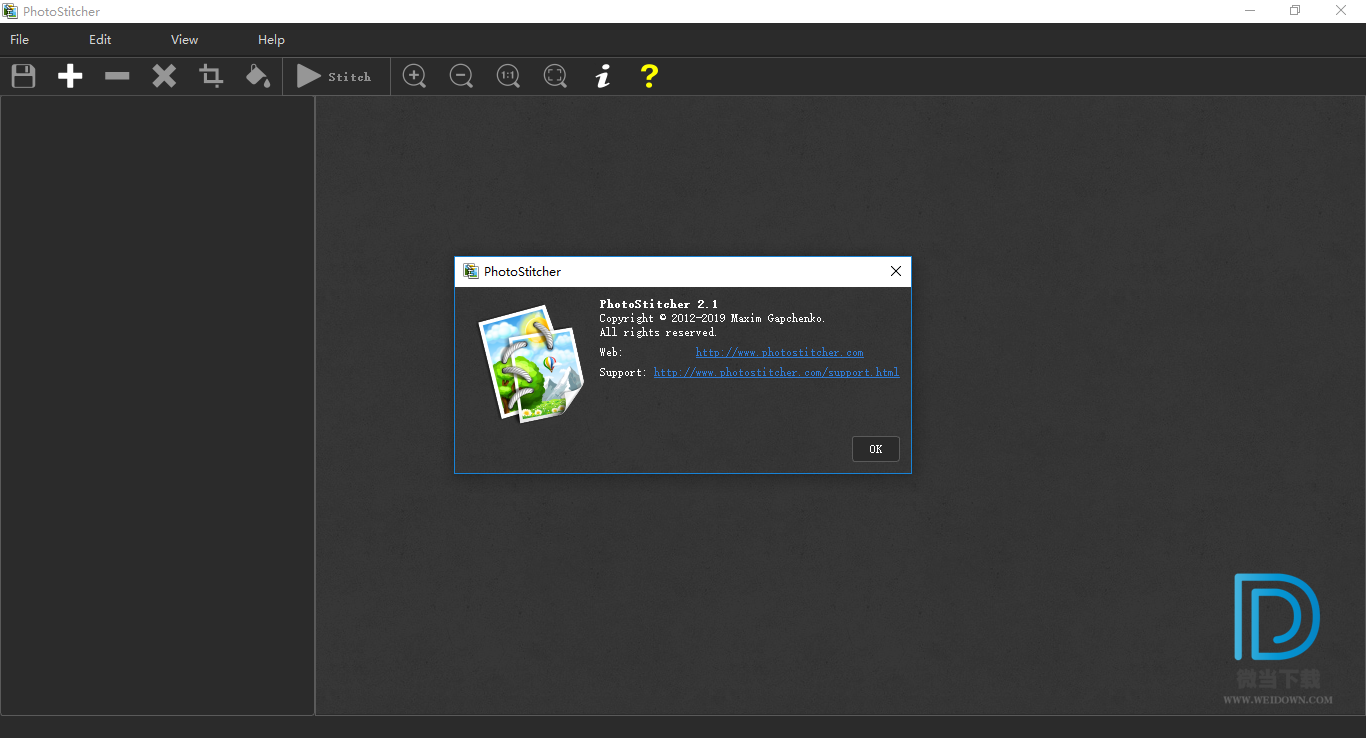Select the Crop tool icon
This screenshot has height=738, width=1366.
[x=211, y=76]
